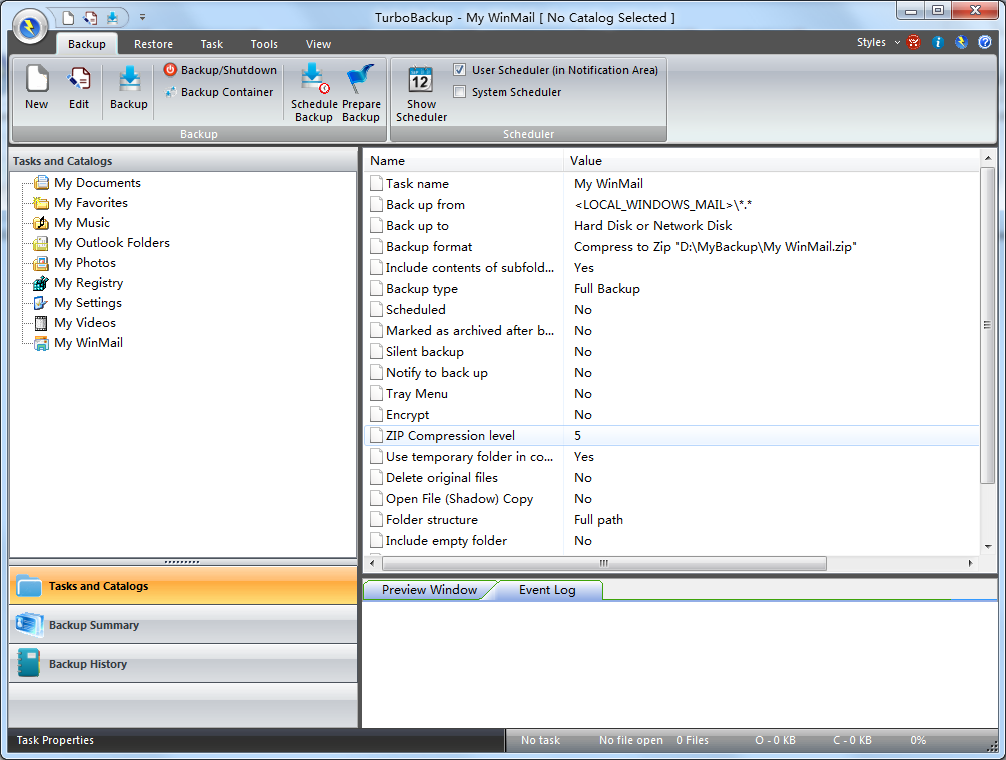
Task: Click Backup download icon in quick access toolbar
Action: 112,17
